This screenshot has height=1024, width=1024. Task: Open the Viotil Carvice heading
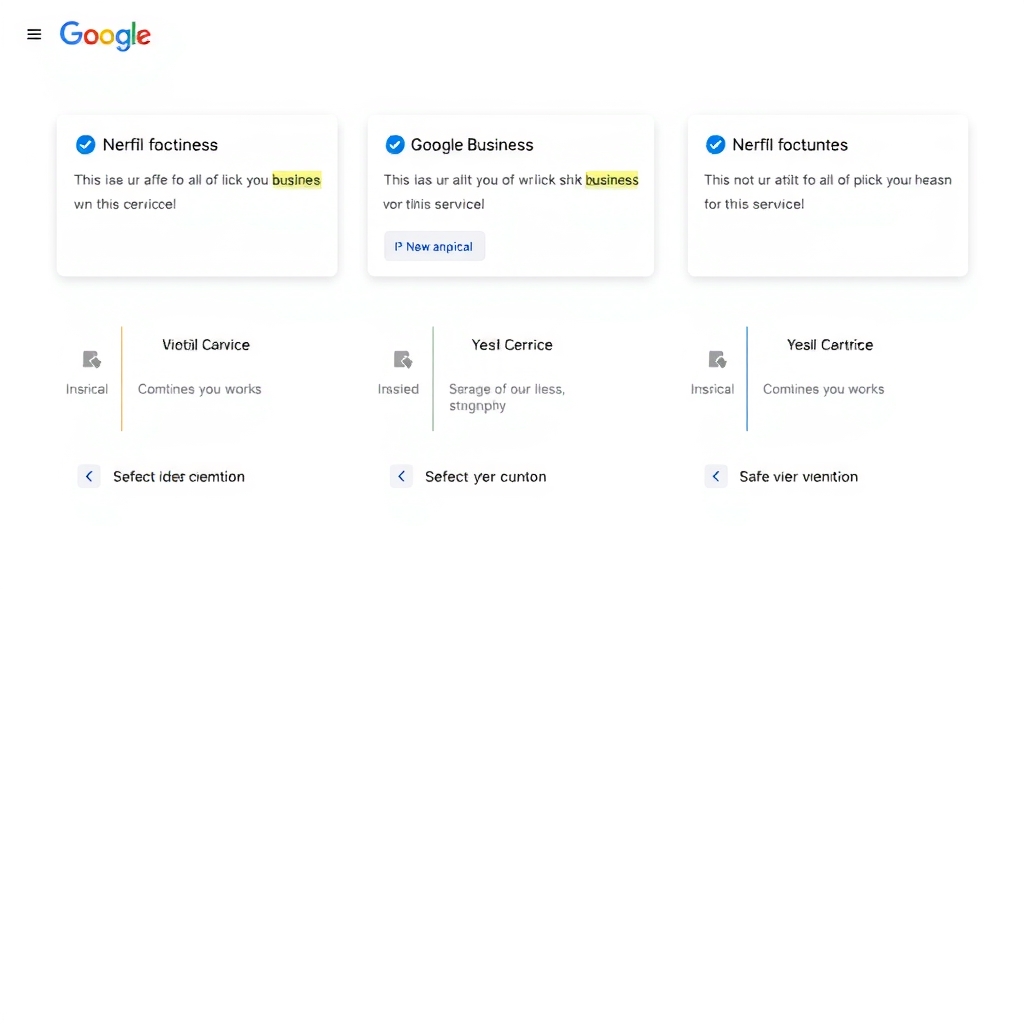(x=206, y=345)
